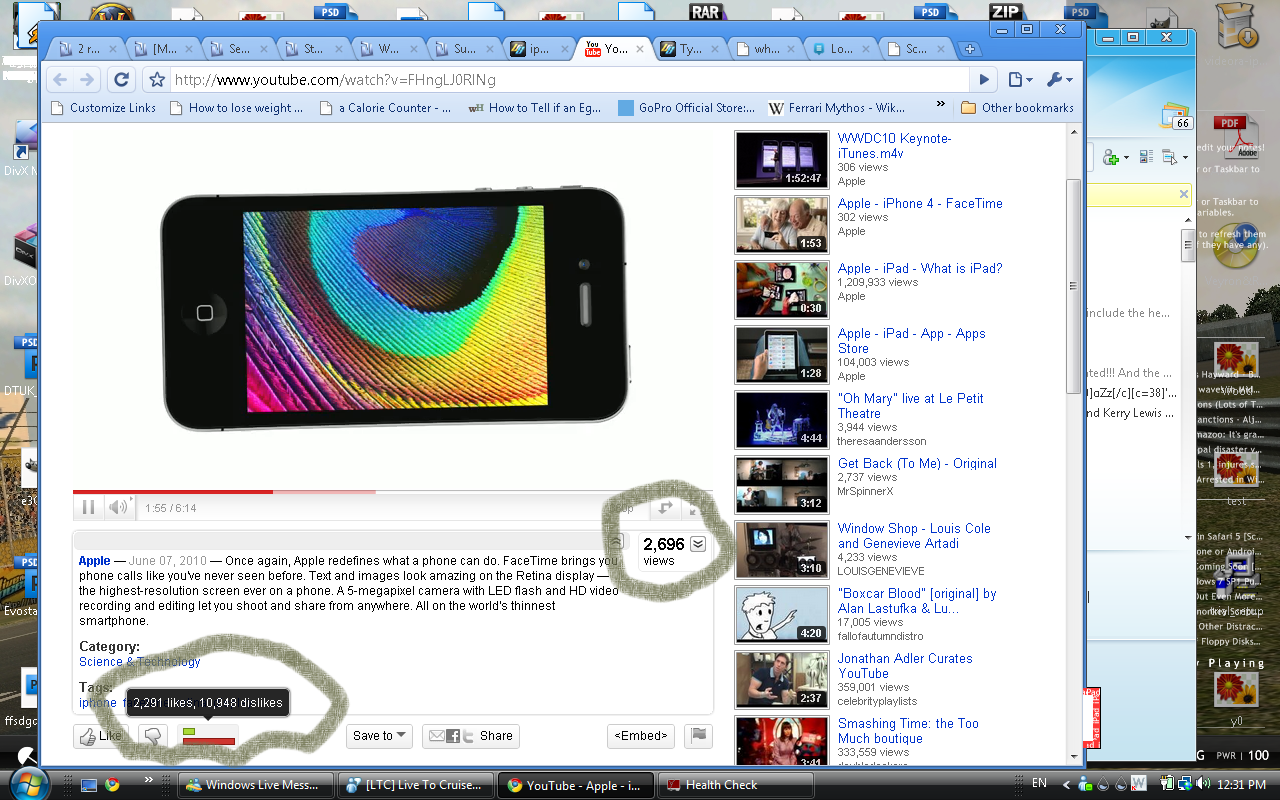Image resolution: width=1280 pixels, height=800 pixels.
Task: Open the Customize Links bookmark
Action: [x=103, y=108]
